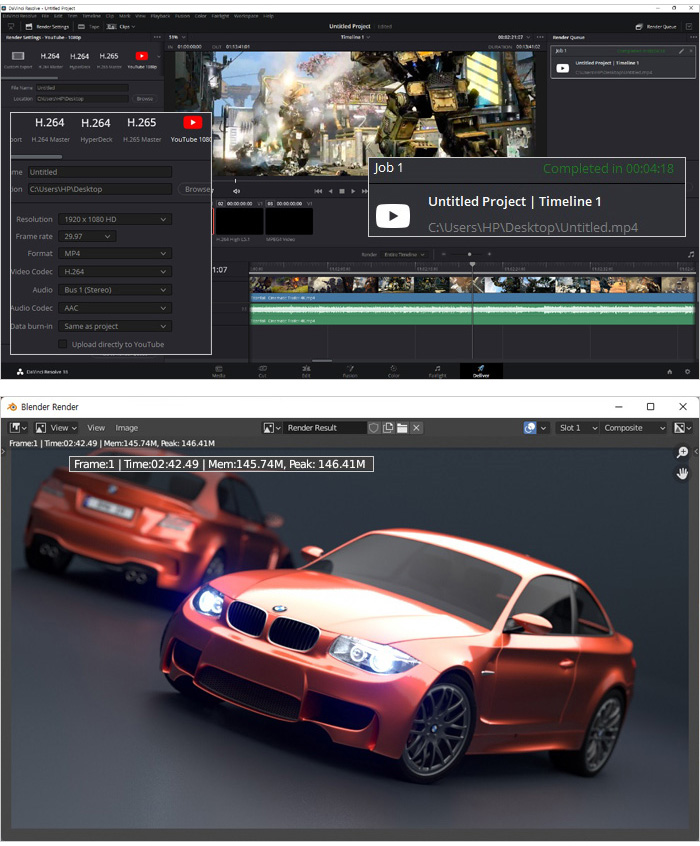Switch to the Edit page icon at bottom
This screenshot has height=846, width=700.
(306, 370)
